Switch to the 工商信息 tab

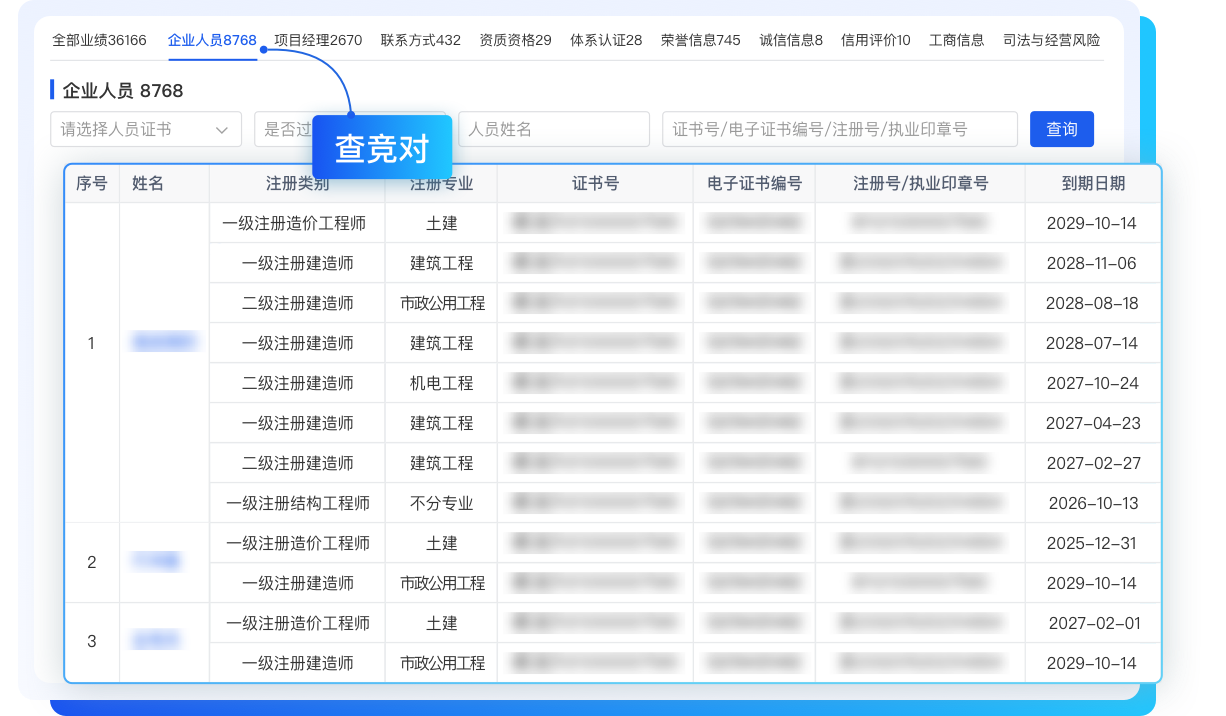click(957, 40)
